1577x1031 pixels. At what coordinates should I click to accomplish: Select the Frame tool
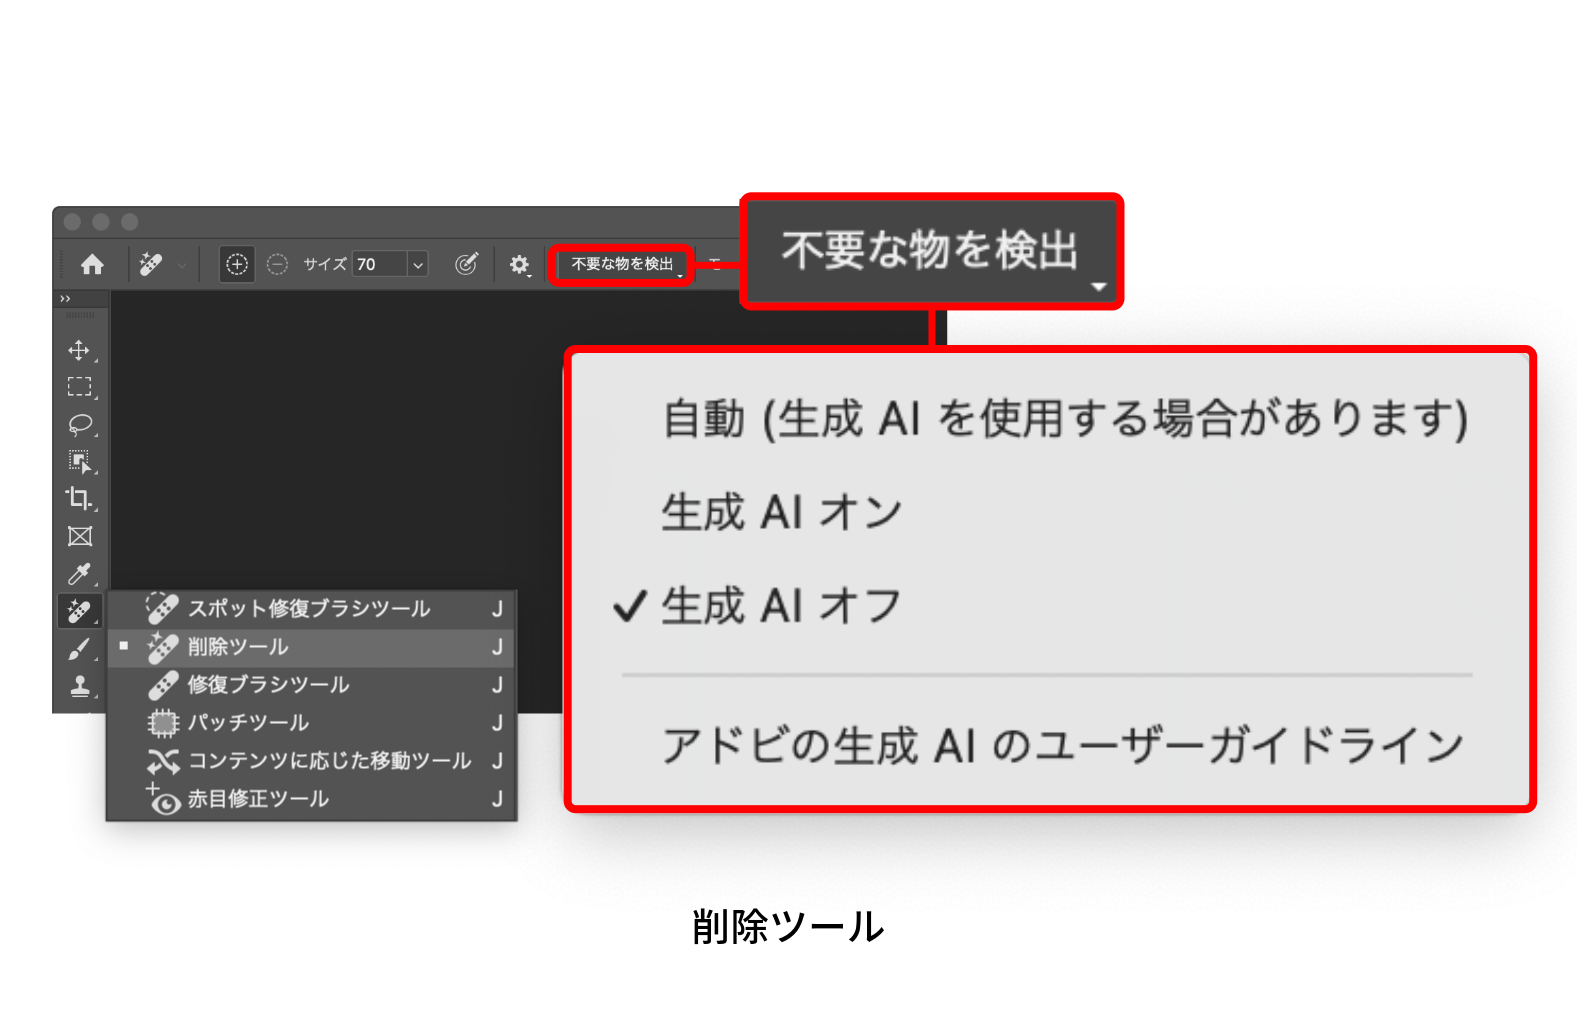(x=79, y=536)
